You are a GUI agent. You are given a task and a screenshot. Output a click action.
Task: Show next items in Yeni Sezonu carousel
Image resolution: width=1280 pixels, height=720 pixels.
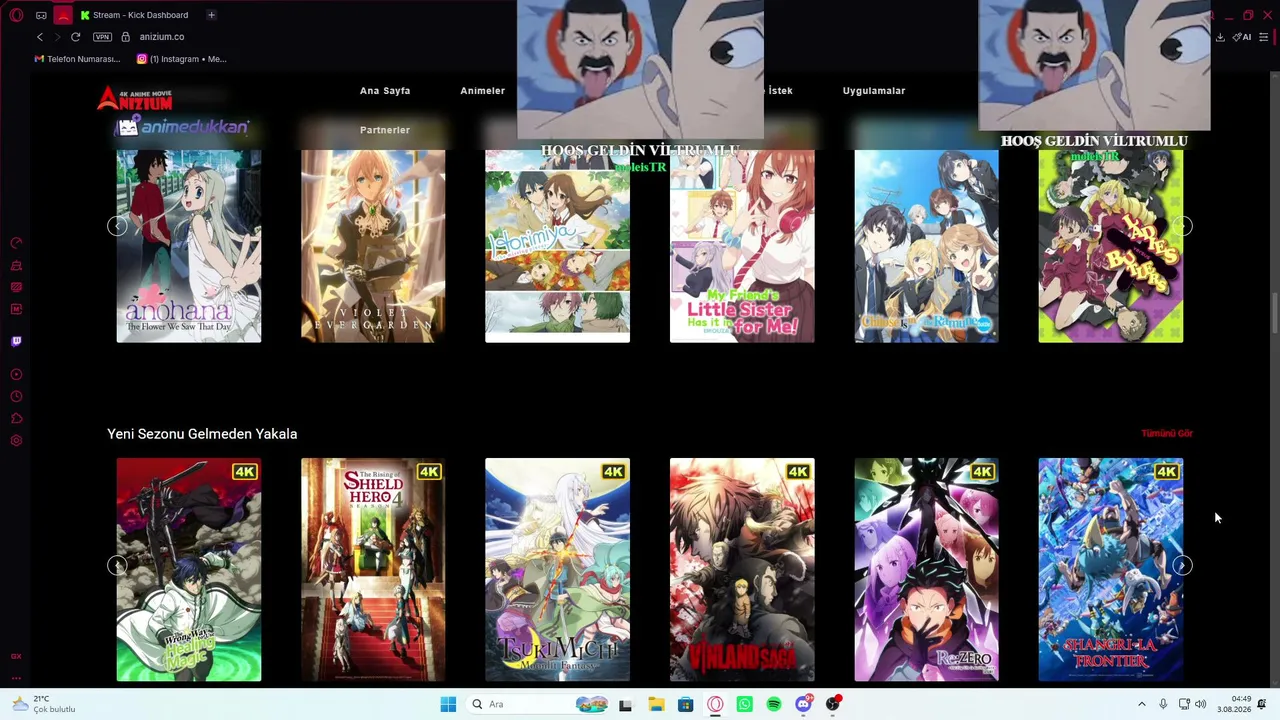point(1182,565)
